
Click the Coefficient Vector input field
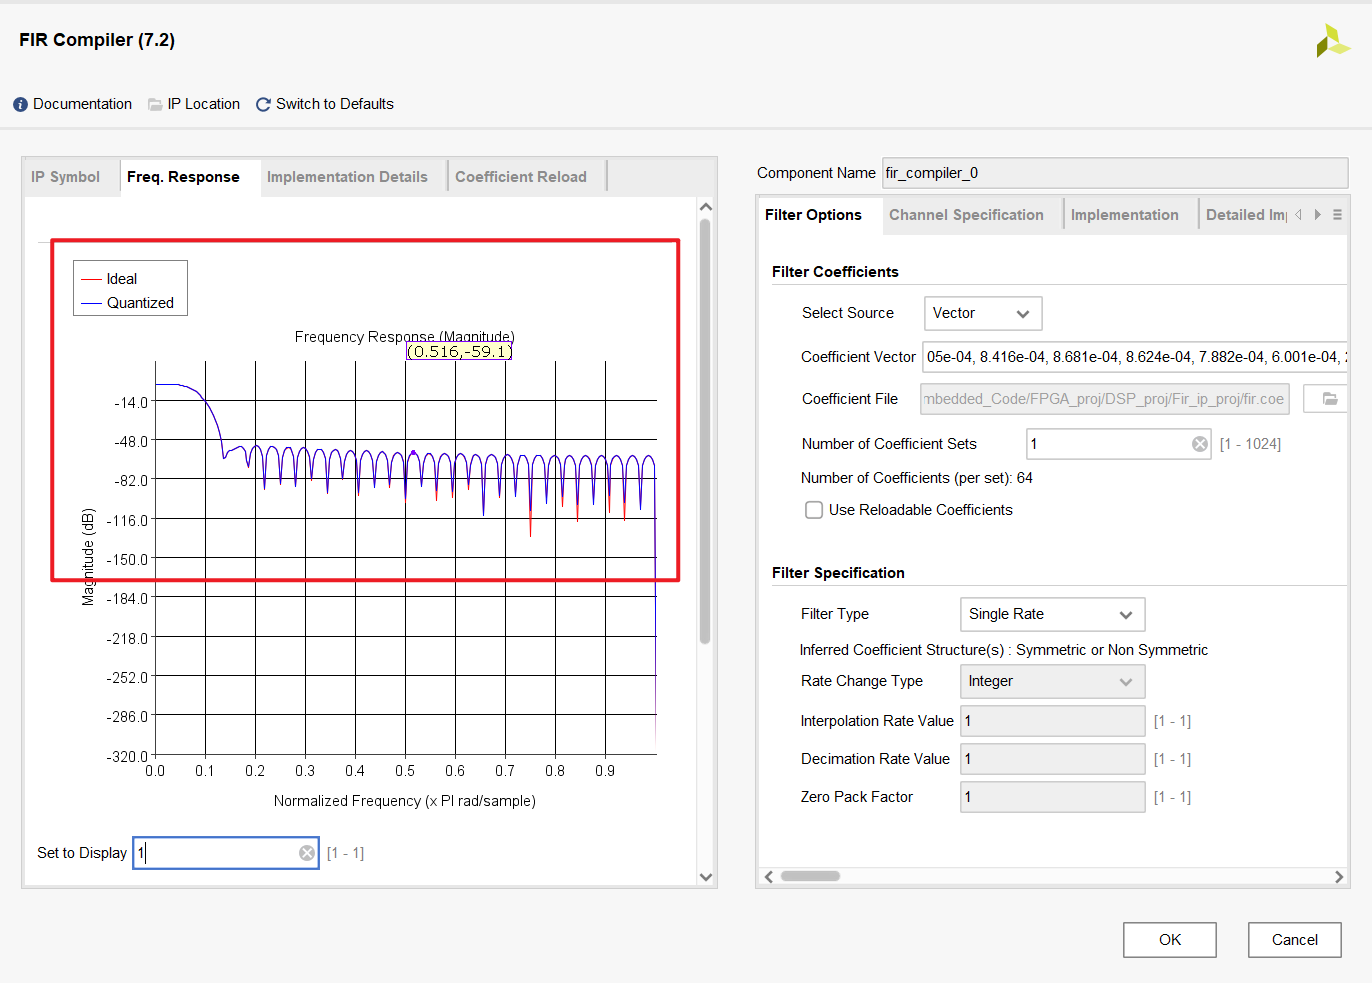click(x=1135, y=357)
